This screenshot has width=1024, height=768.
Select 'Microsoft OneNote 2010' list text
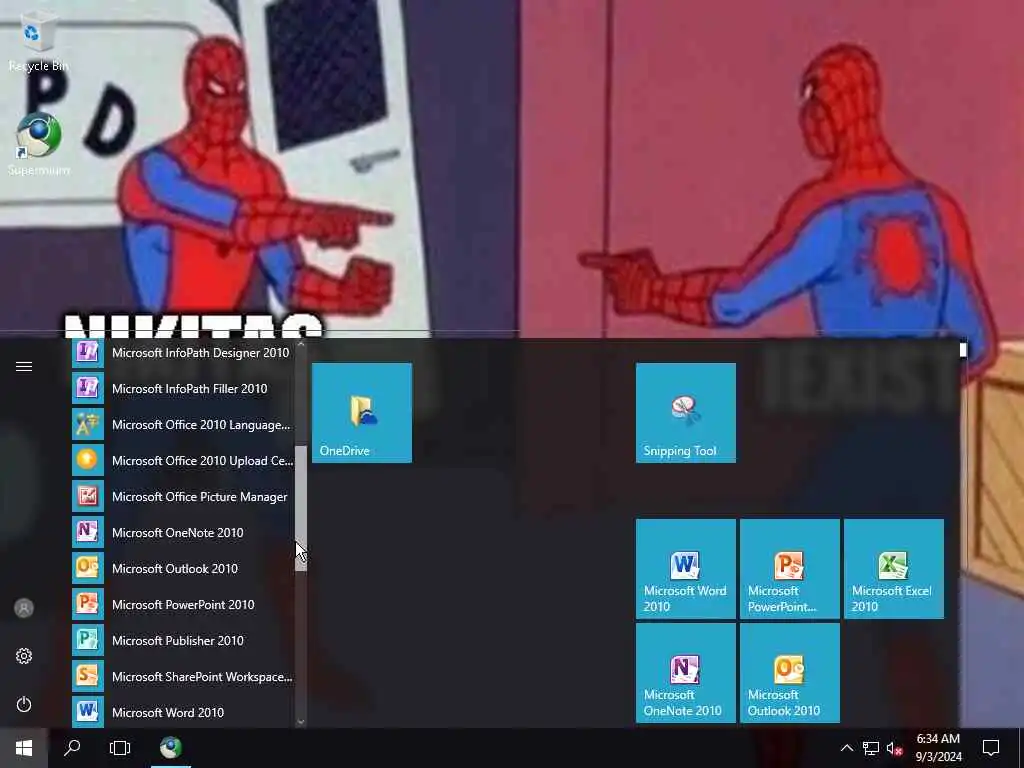click(x=178, y=532)
